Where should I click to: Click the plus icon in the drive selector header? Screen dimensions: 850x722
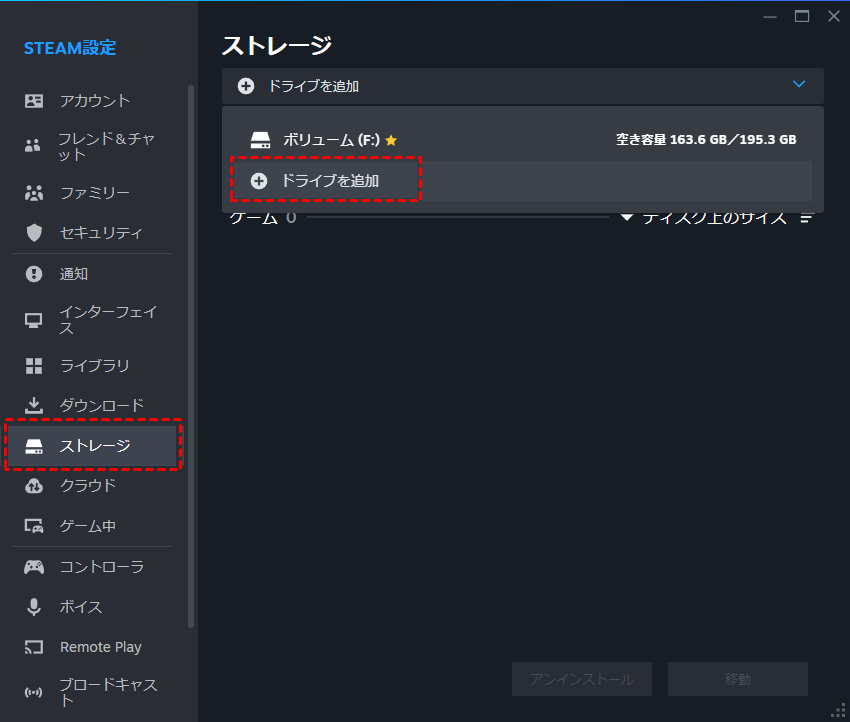pyautogui.click(x=246, y=86)
